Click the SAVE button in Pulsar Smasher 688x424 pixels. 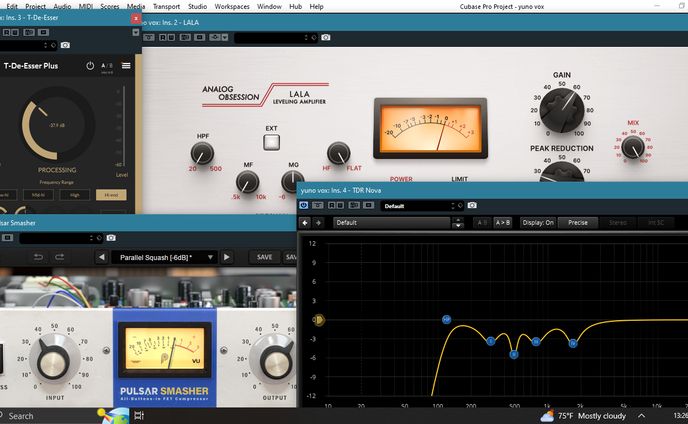[264, 257]
